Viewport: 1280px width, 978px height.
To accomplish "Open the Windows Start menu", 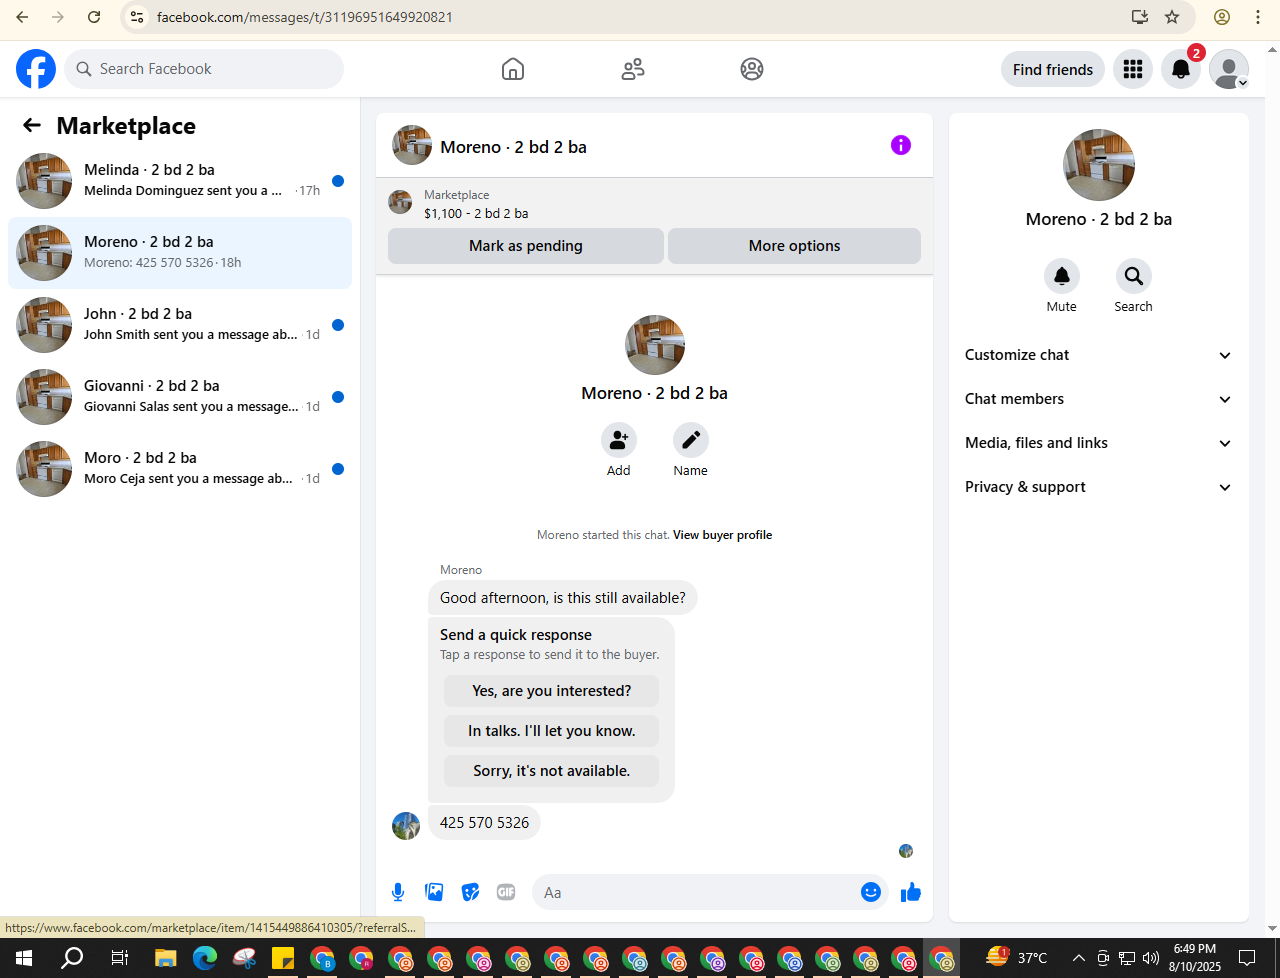I will pyautogui.click(x=24, y=958).
